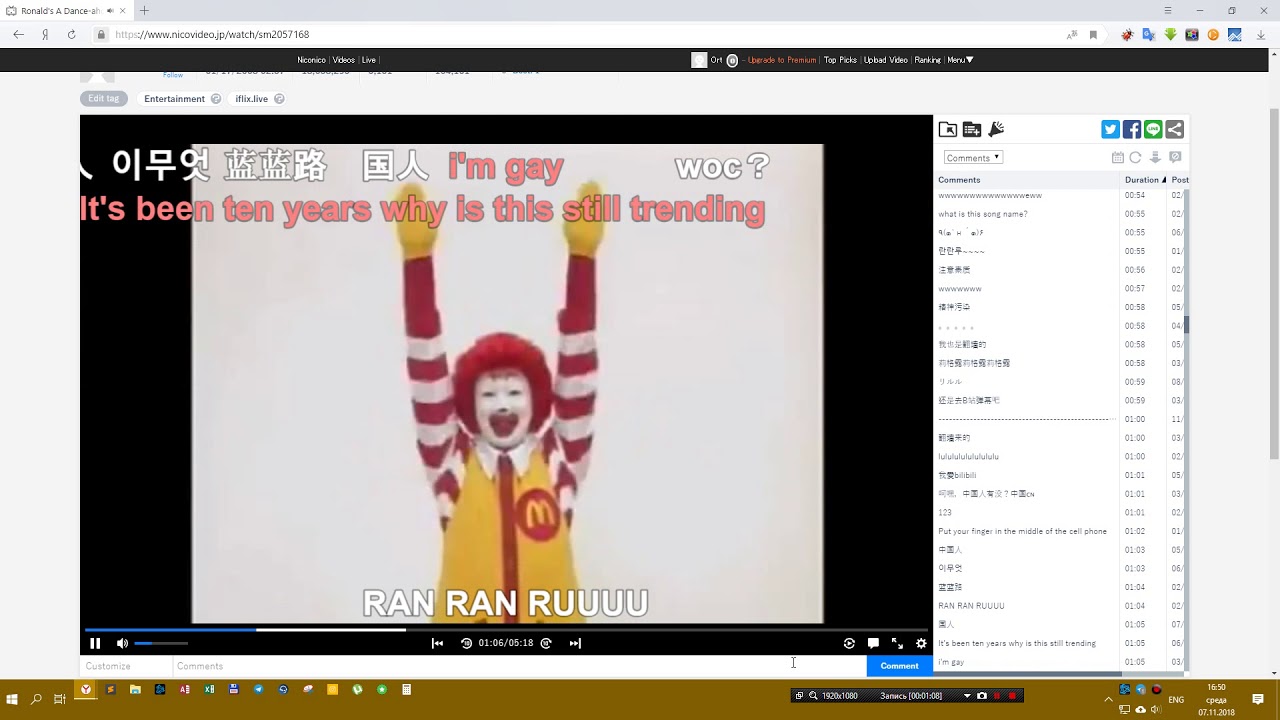Open the Live section in site header
Screen dimensions: 1280x720
click(369, 60)
